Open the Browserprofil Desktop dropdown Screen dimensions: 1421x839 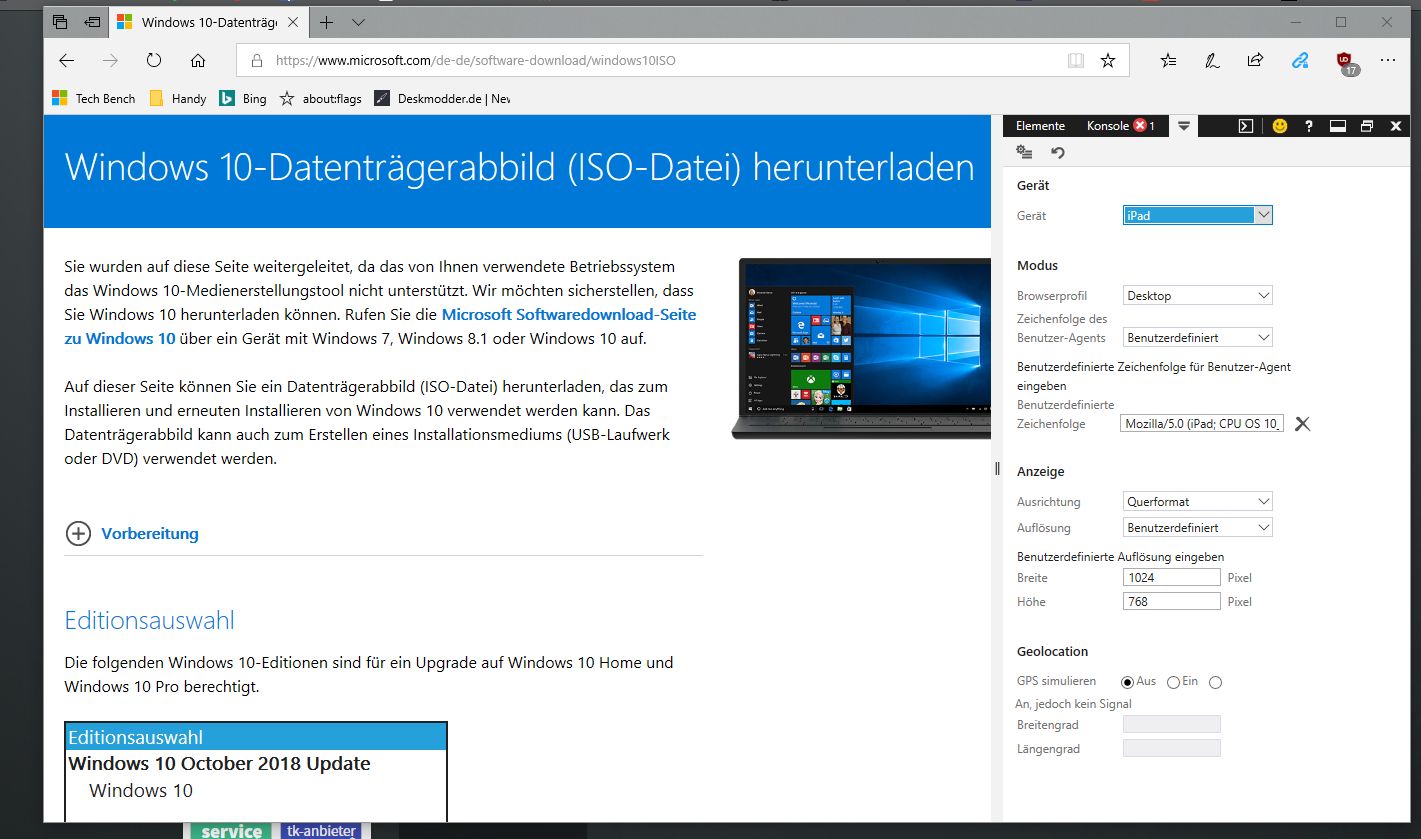(1198, 295)
